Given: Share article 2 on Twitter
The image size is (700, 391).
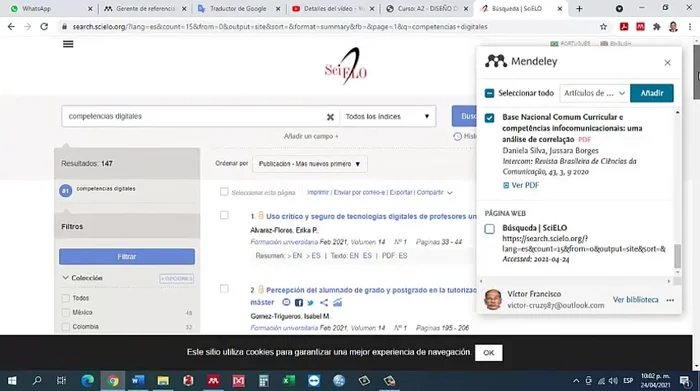Looking at the screenshot, I should click(311, 303).
